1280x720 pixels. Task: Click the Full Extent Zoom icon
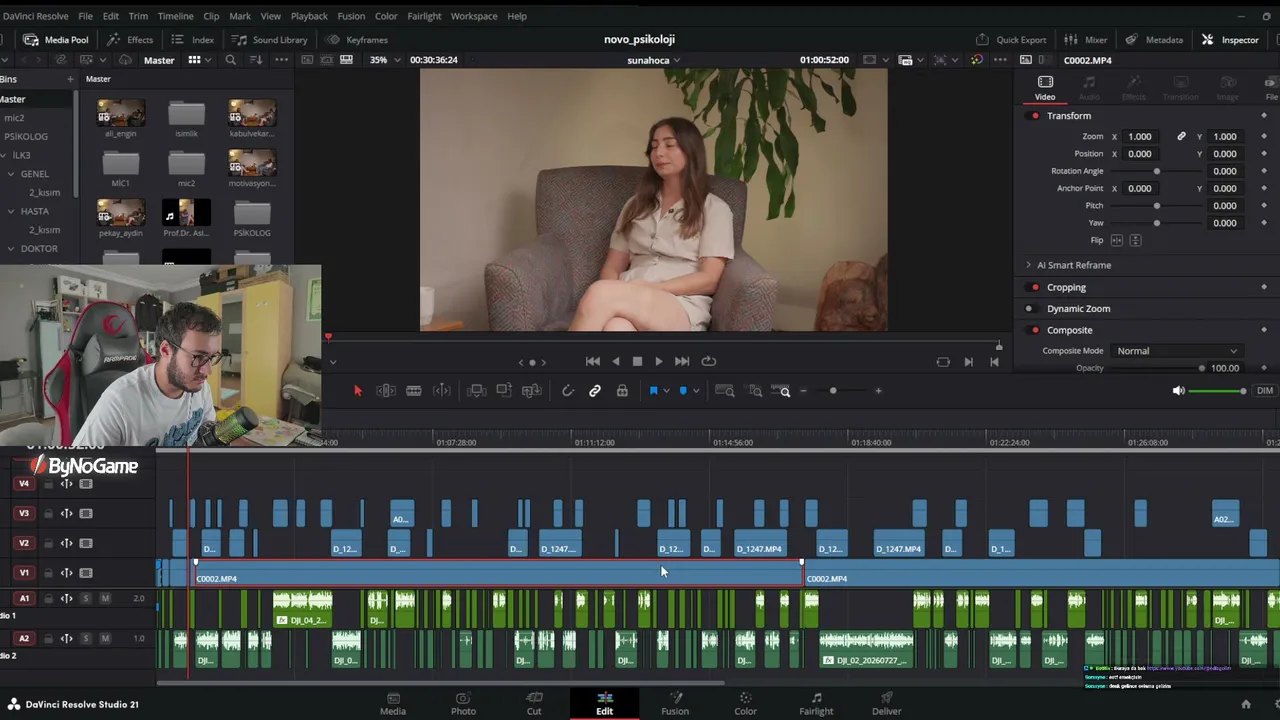(x=725, y=391)
